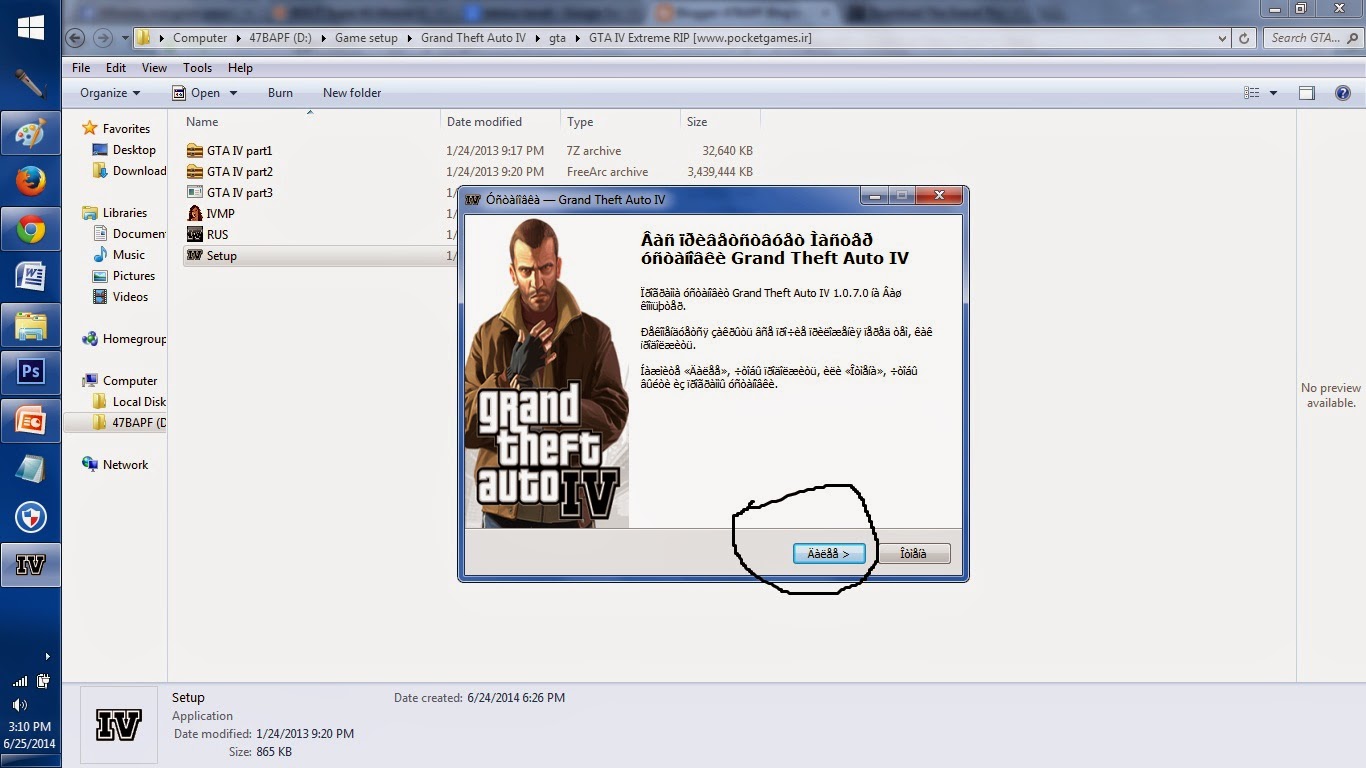Click the network signal tray icon

pos(20,681)
